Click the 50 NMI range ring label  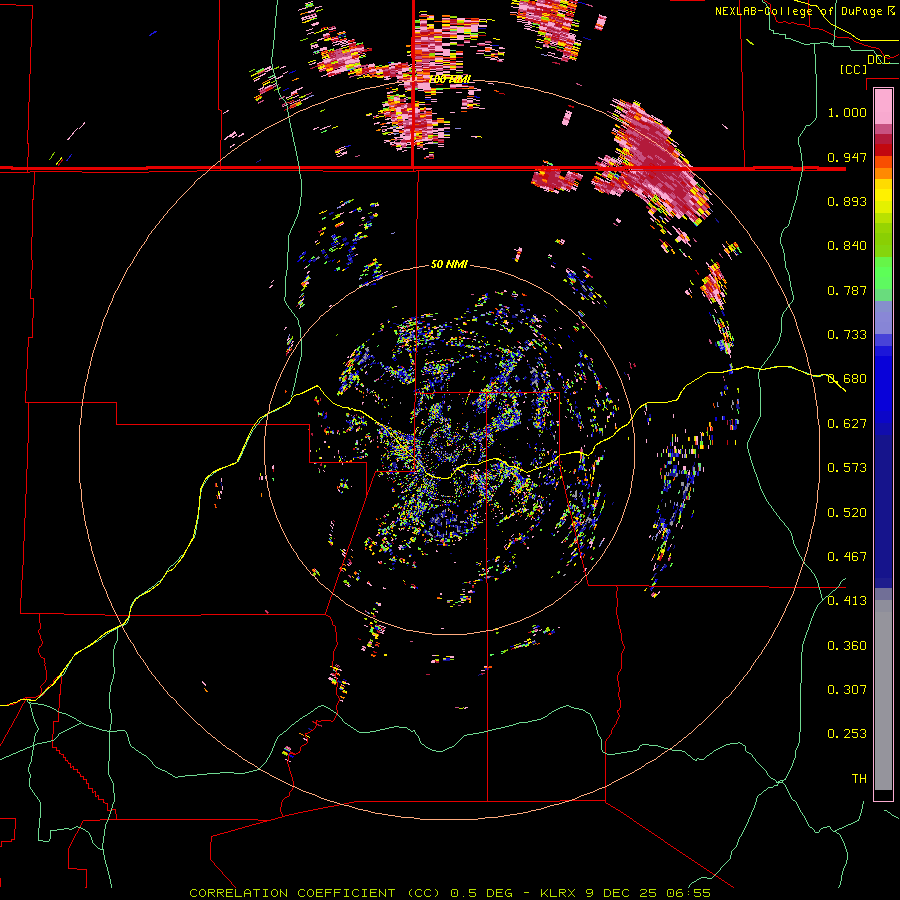pos(449,264)
